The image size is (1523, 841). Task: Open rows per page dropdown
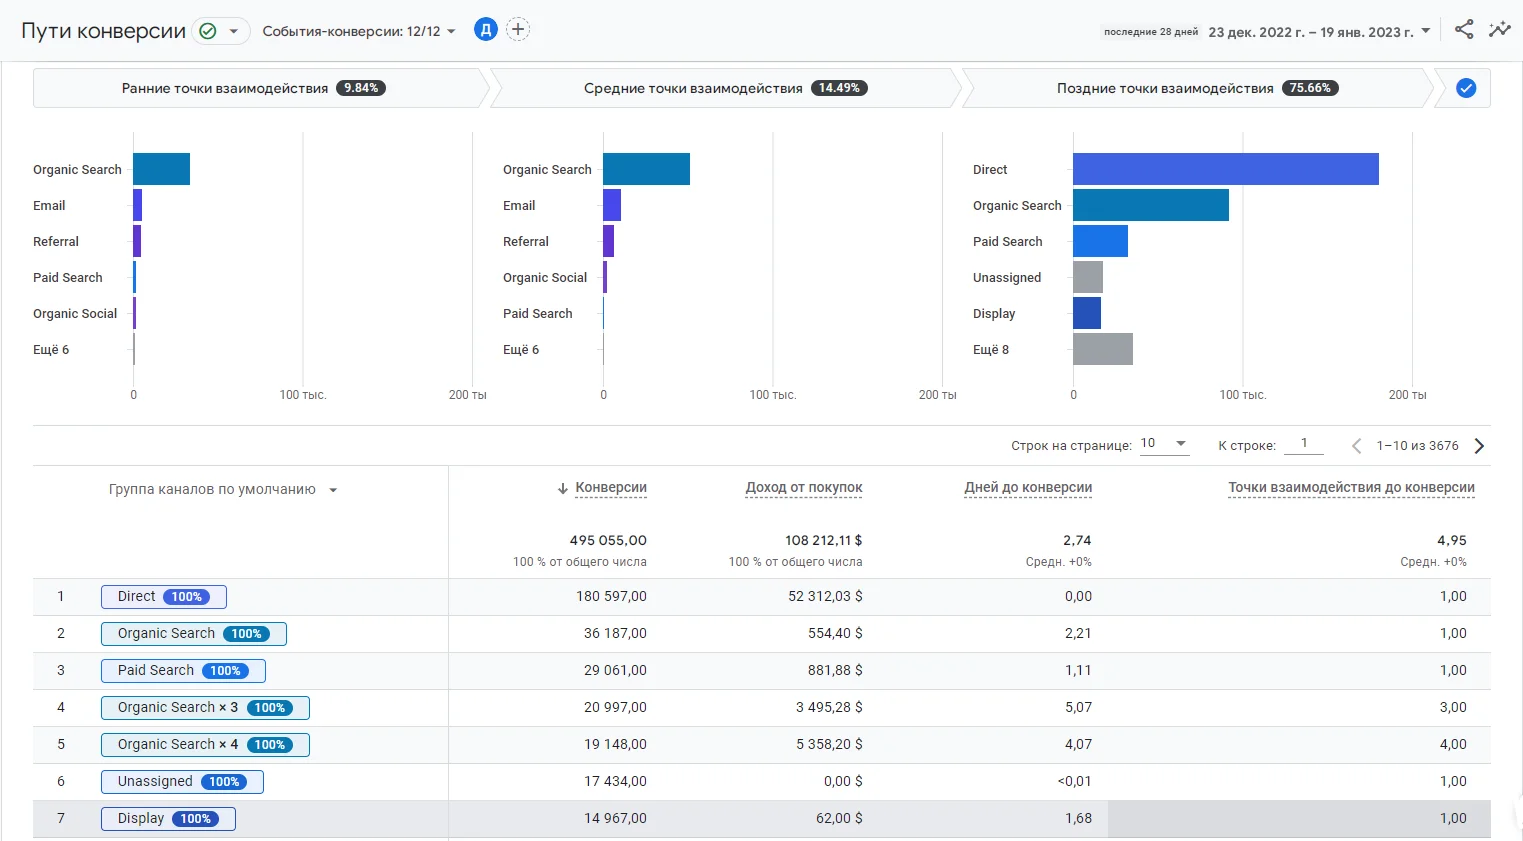1165,444
